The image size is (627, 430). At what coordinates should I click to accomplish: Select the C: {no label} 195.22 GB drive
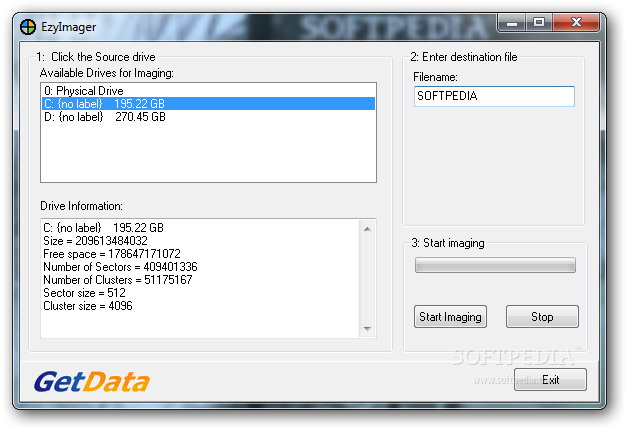pyautogui.click(x=208, y=104)
